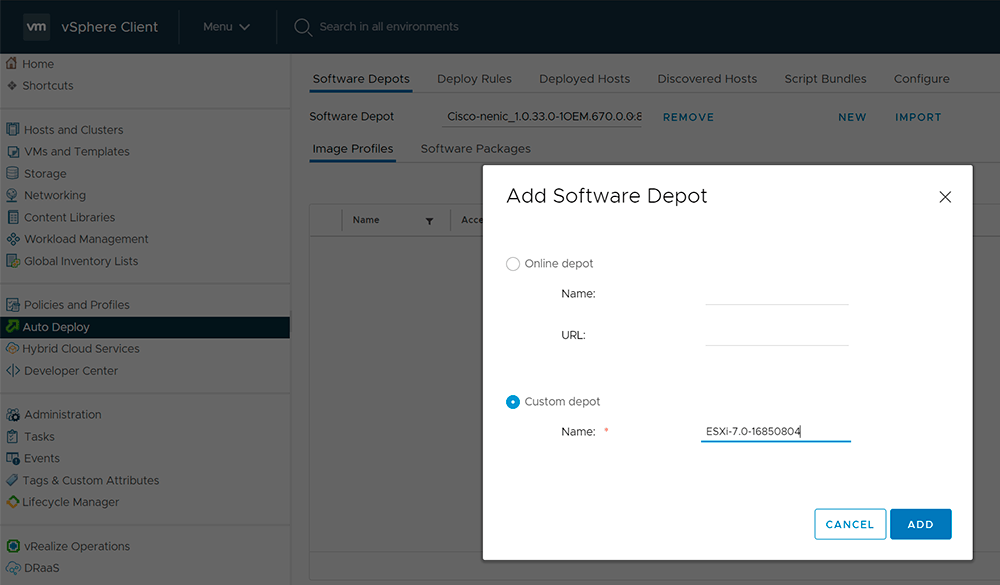Select the Custom depot radio button

(x=513, y=402)
